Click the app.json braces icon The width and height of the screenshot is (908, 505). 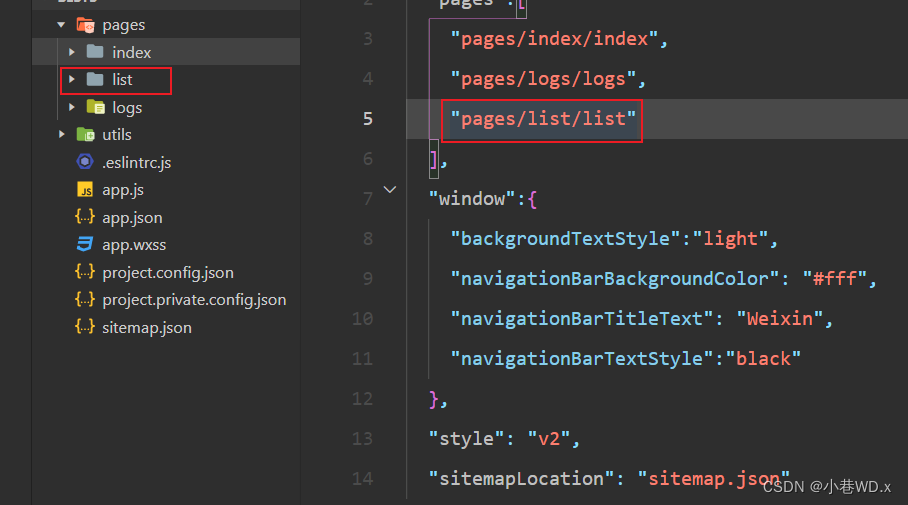(85, 217)
